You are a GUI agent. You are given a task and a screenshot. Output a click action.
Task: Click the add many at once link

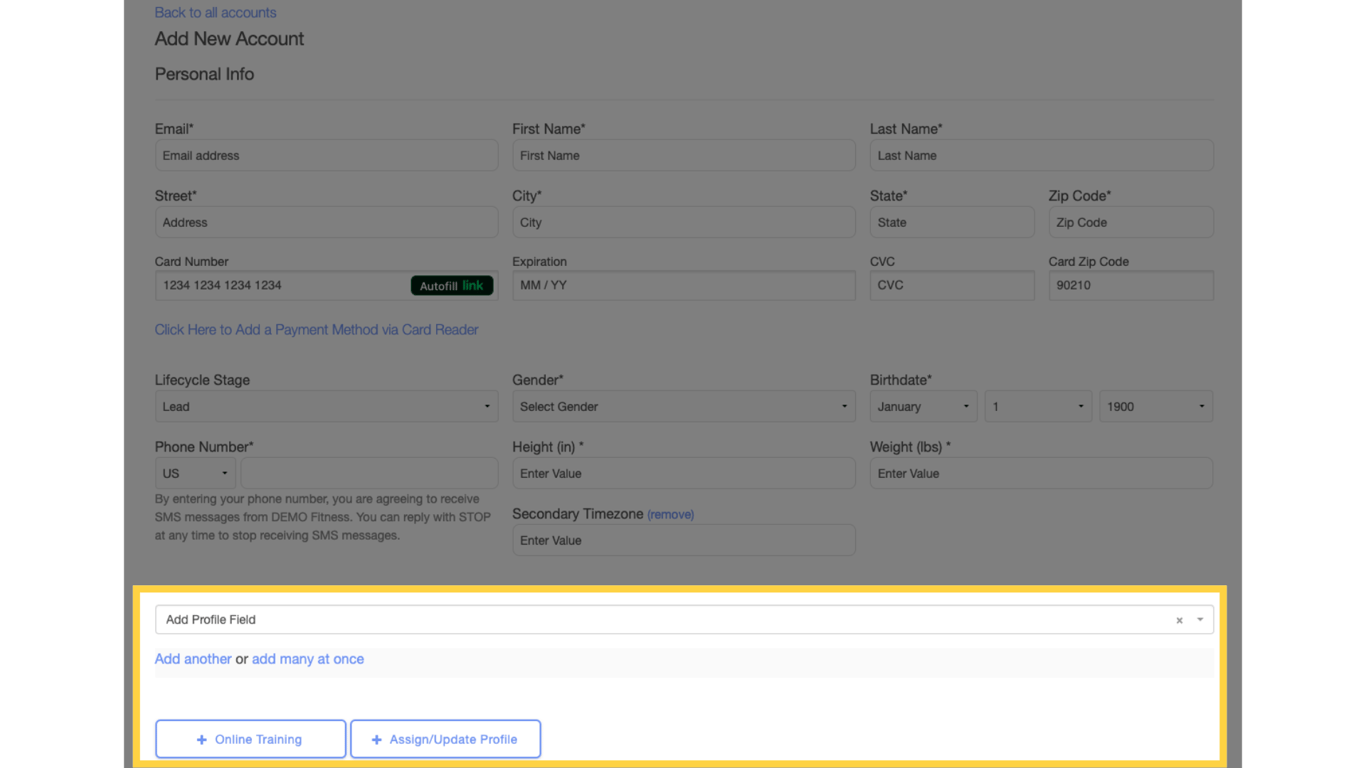[x=307, y=659]
